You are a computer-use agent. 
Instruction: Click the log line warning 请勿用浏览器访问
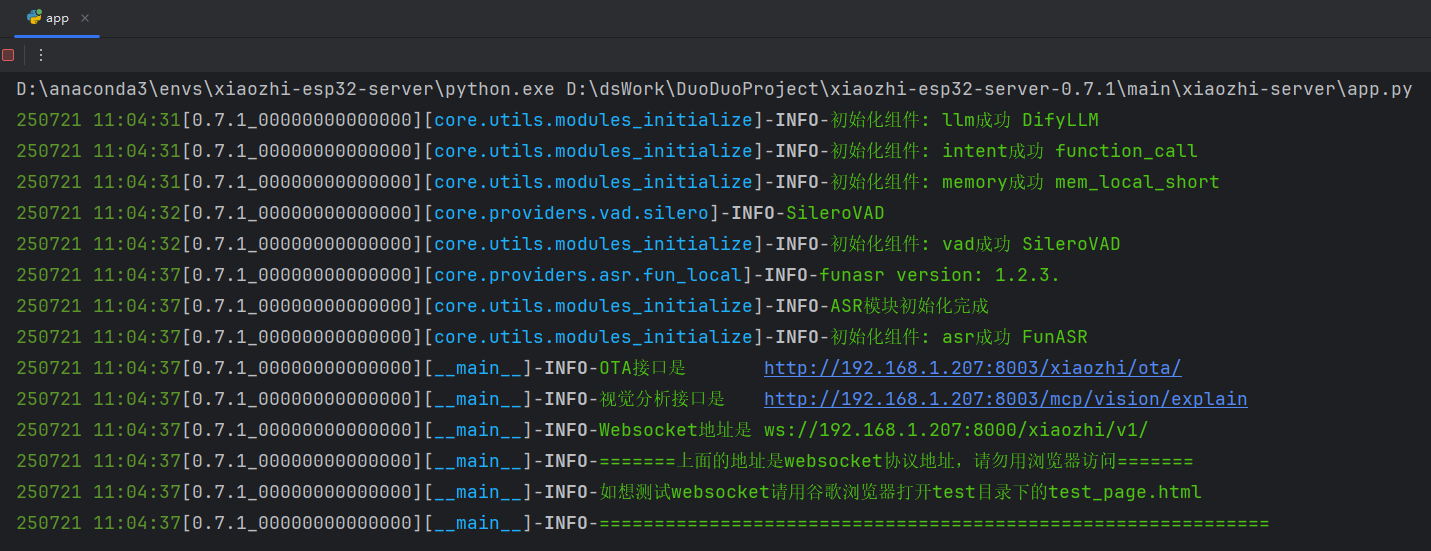[605, 461]
